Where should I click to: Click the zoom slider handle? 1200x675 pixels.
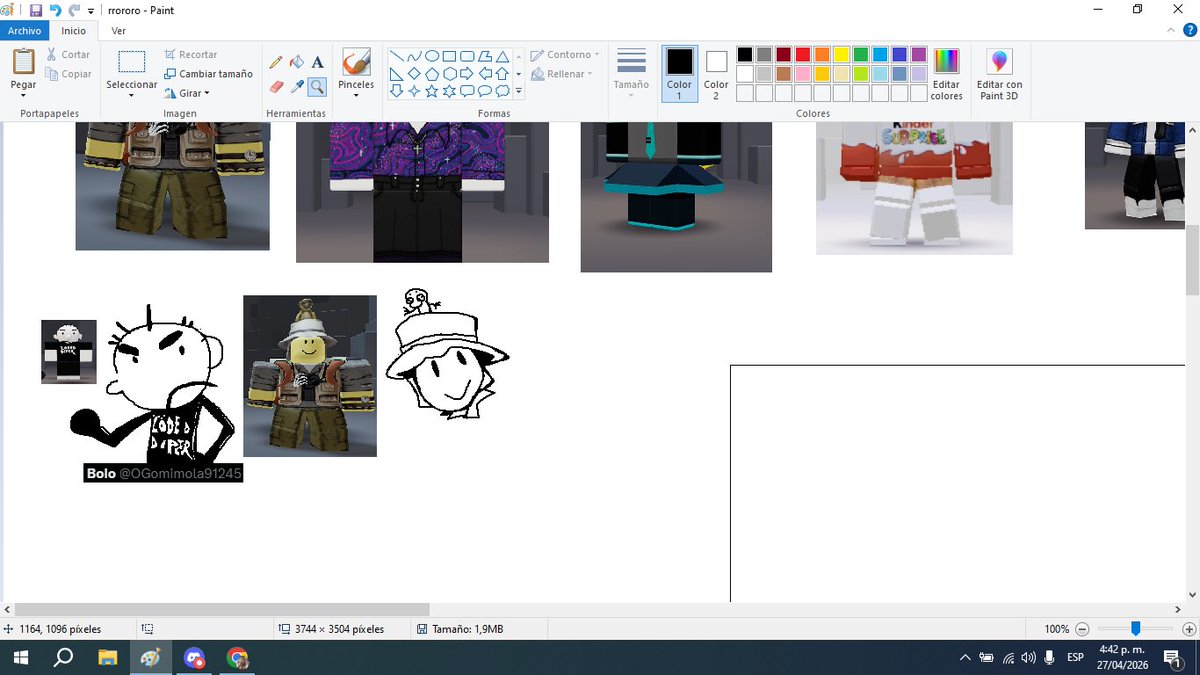point(1136,629)
